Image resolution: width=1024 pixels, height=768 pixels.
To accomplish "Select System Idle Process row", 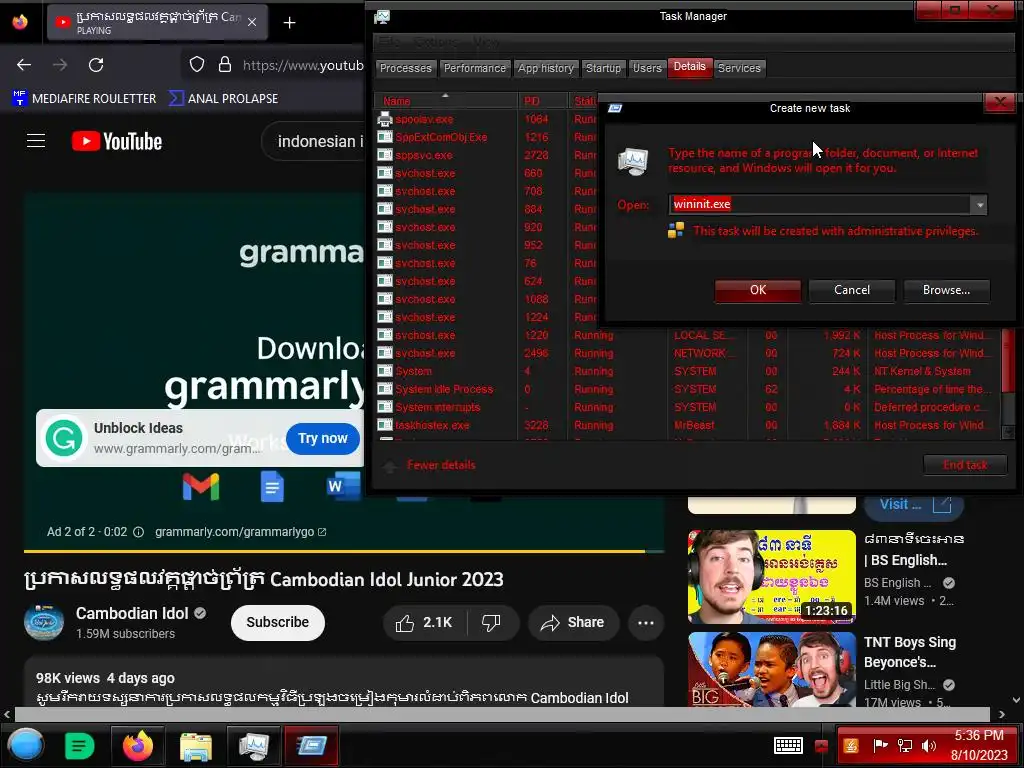I will pos(686,389).
